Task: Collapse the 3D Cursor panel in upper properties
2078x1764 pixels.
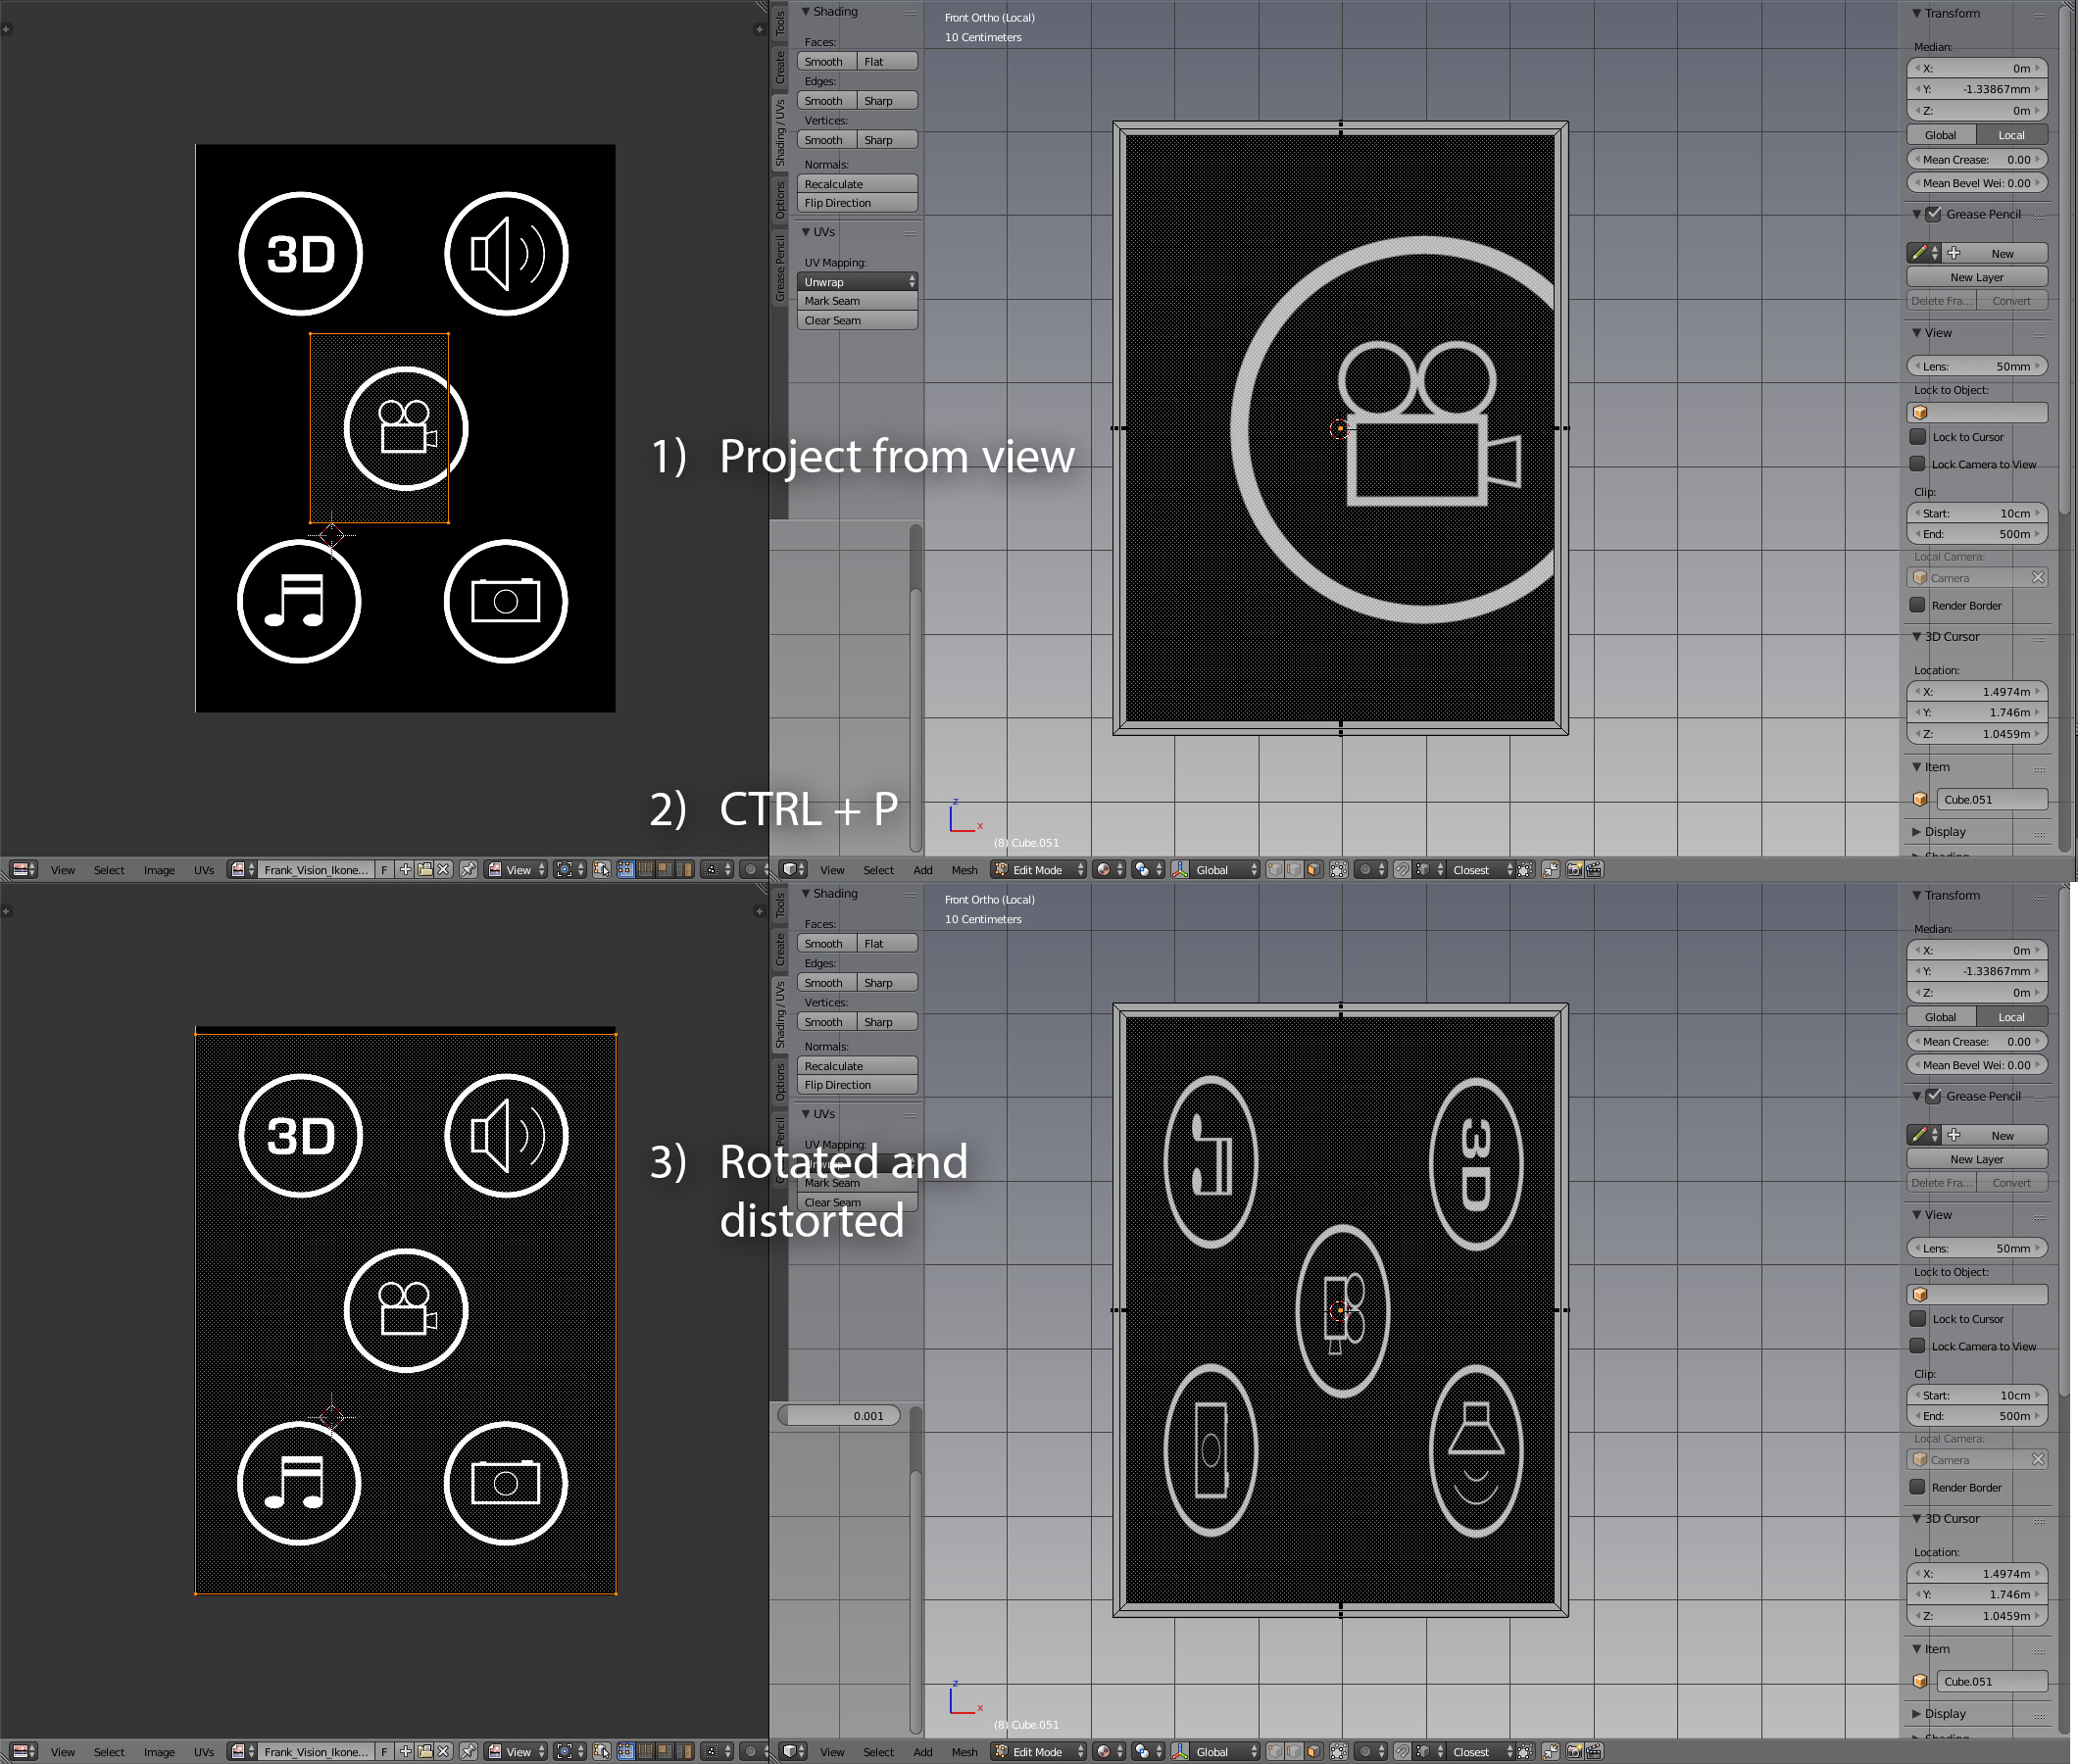Action: pyautogui.click(x=1950, y=637)
